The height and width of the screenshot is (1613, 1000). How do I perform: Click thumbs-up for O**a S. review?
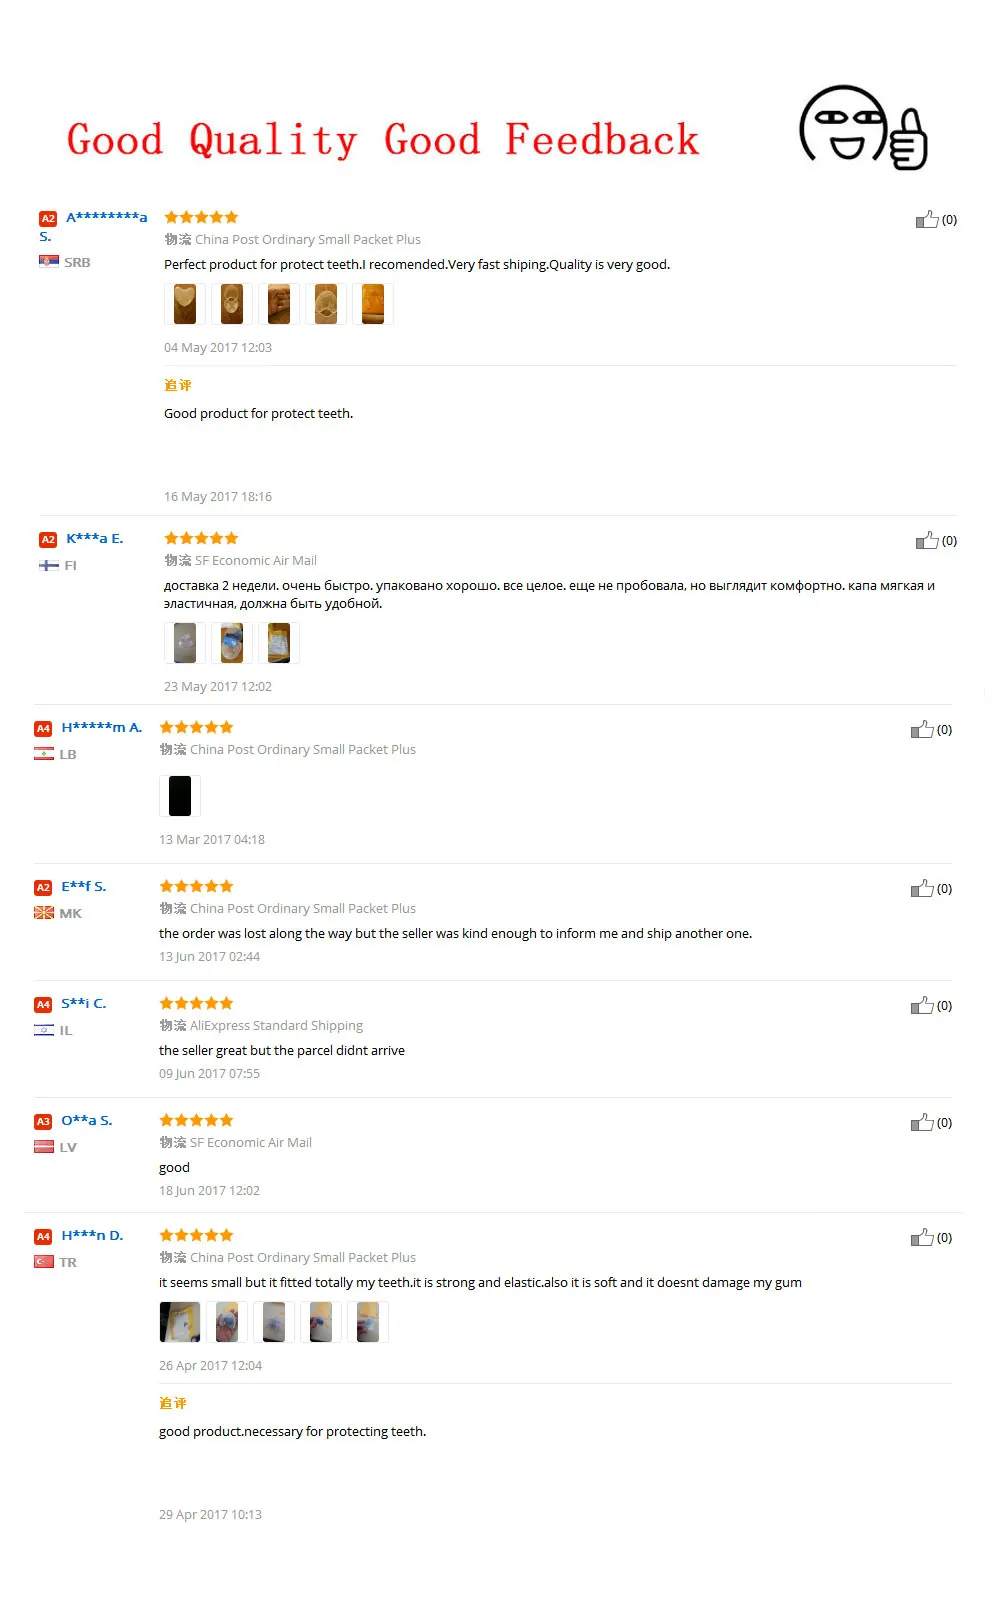click(922, 1122)
